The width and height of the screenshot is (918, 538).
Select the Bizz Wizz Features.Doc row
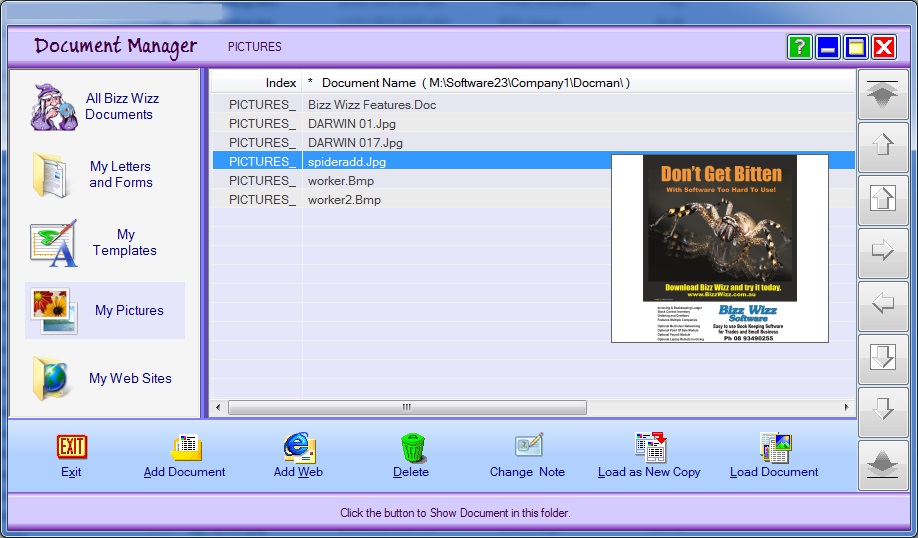click(533, 105)
